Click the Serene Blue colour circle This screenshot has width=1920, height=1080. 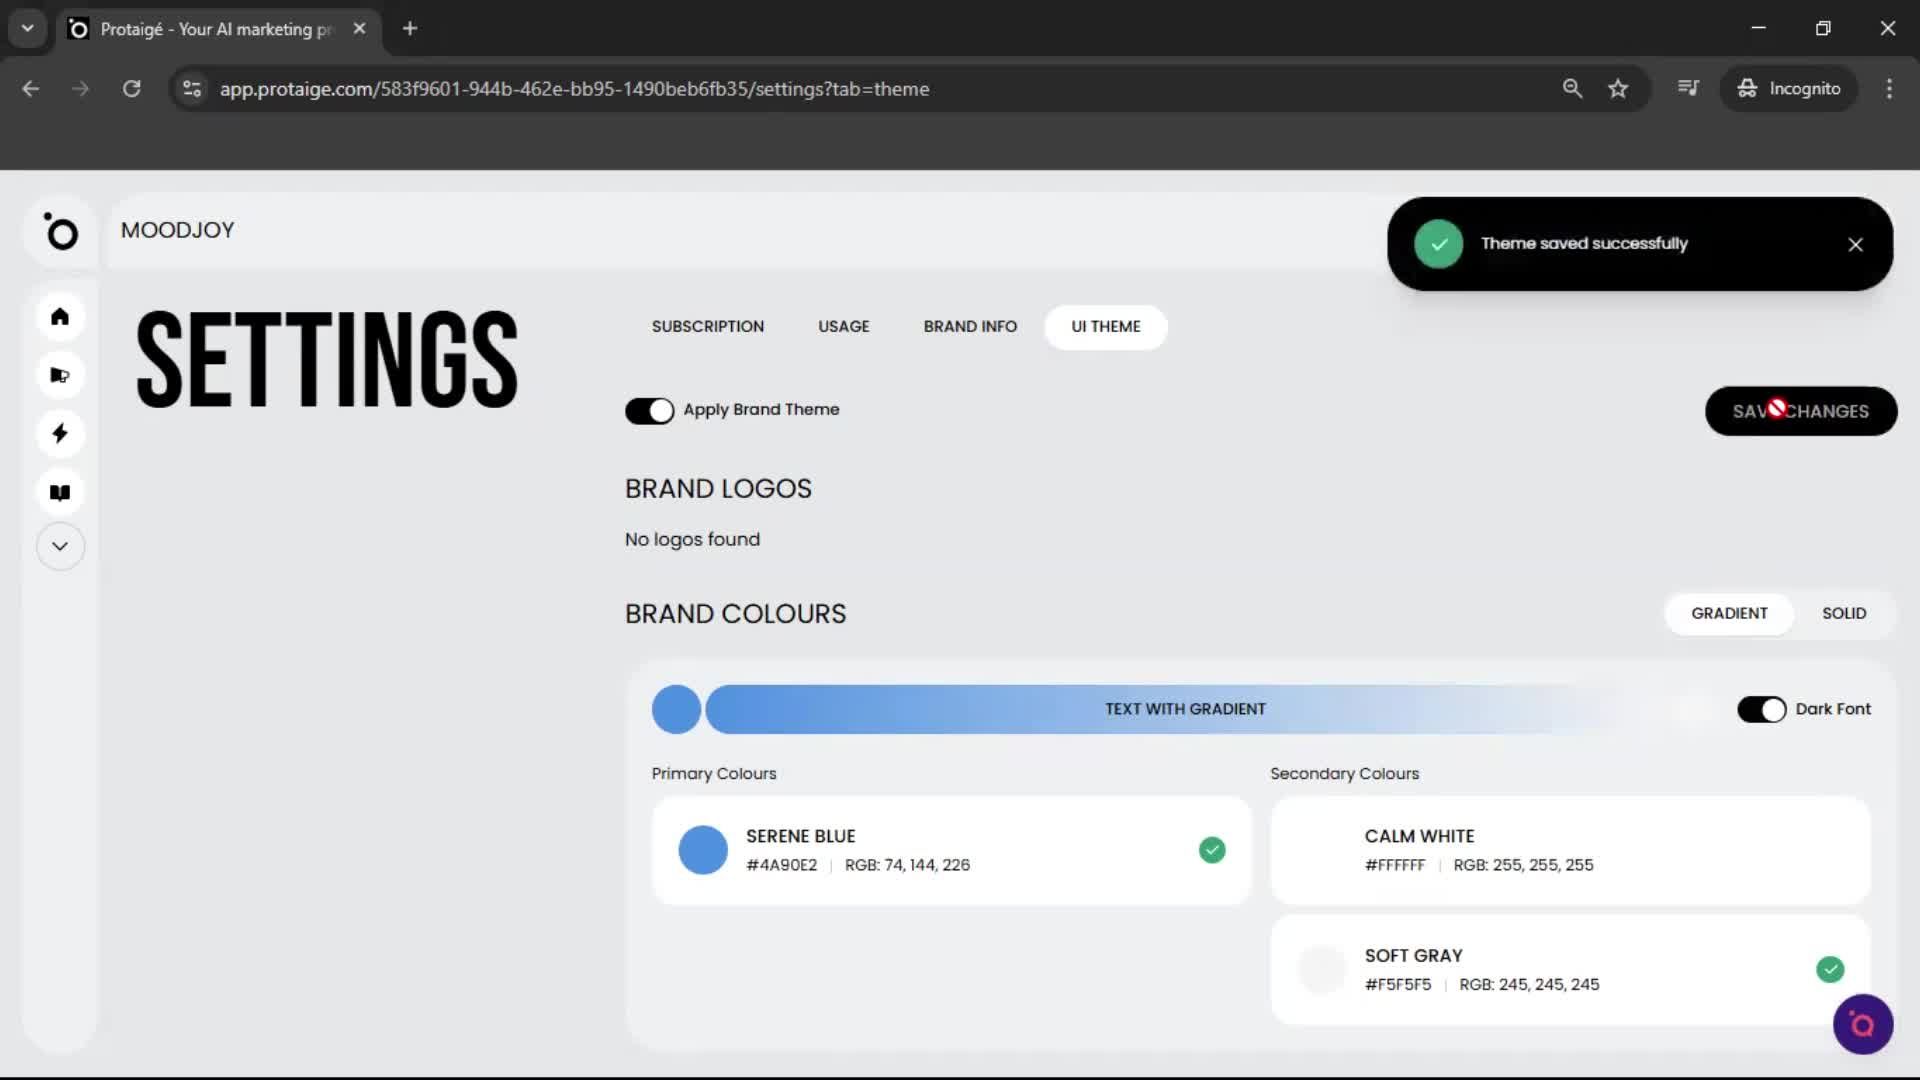[x=703, y=850]
